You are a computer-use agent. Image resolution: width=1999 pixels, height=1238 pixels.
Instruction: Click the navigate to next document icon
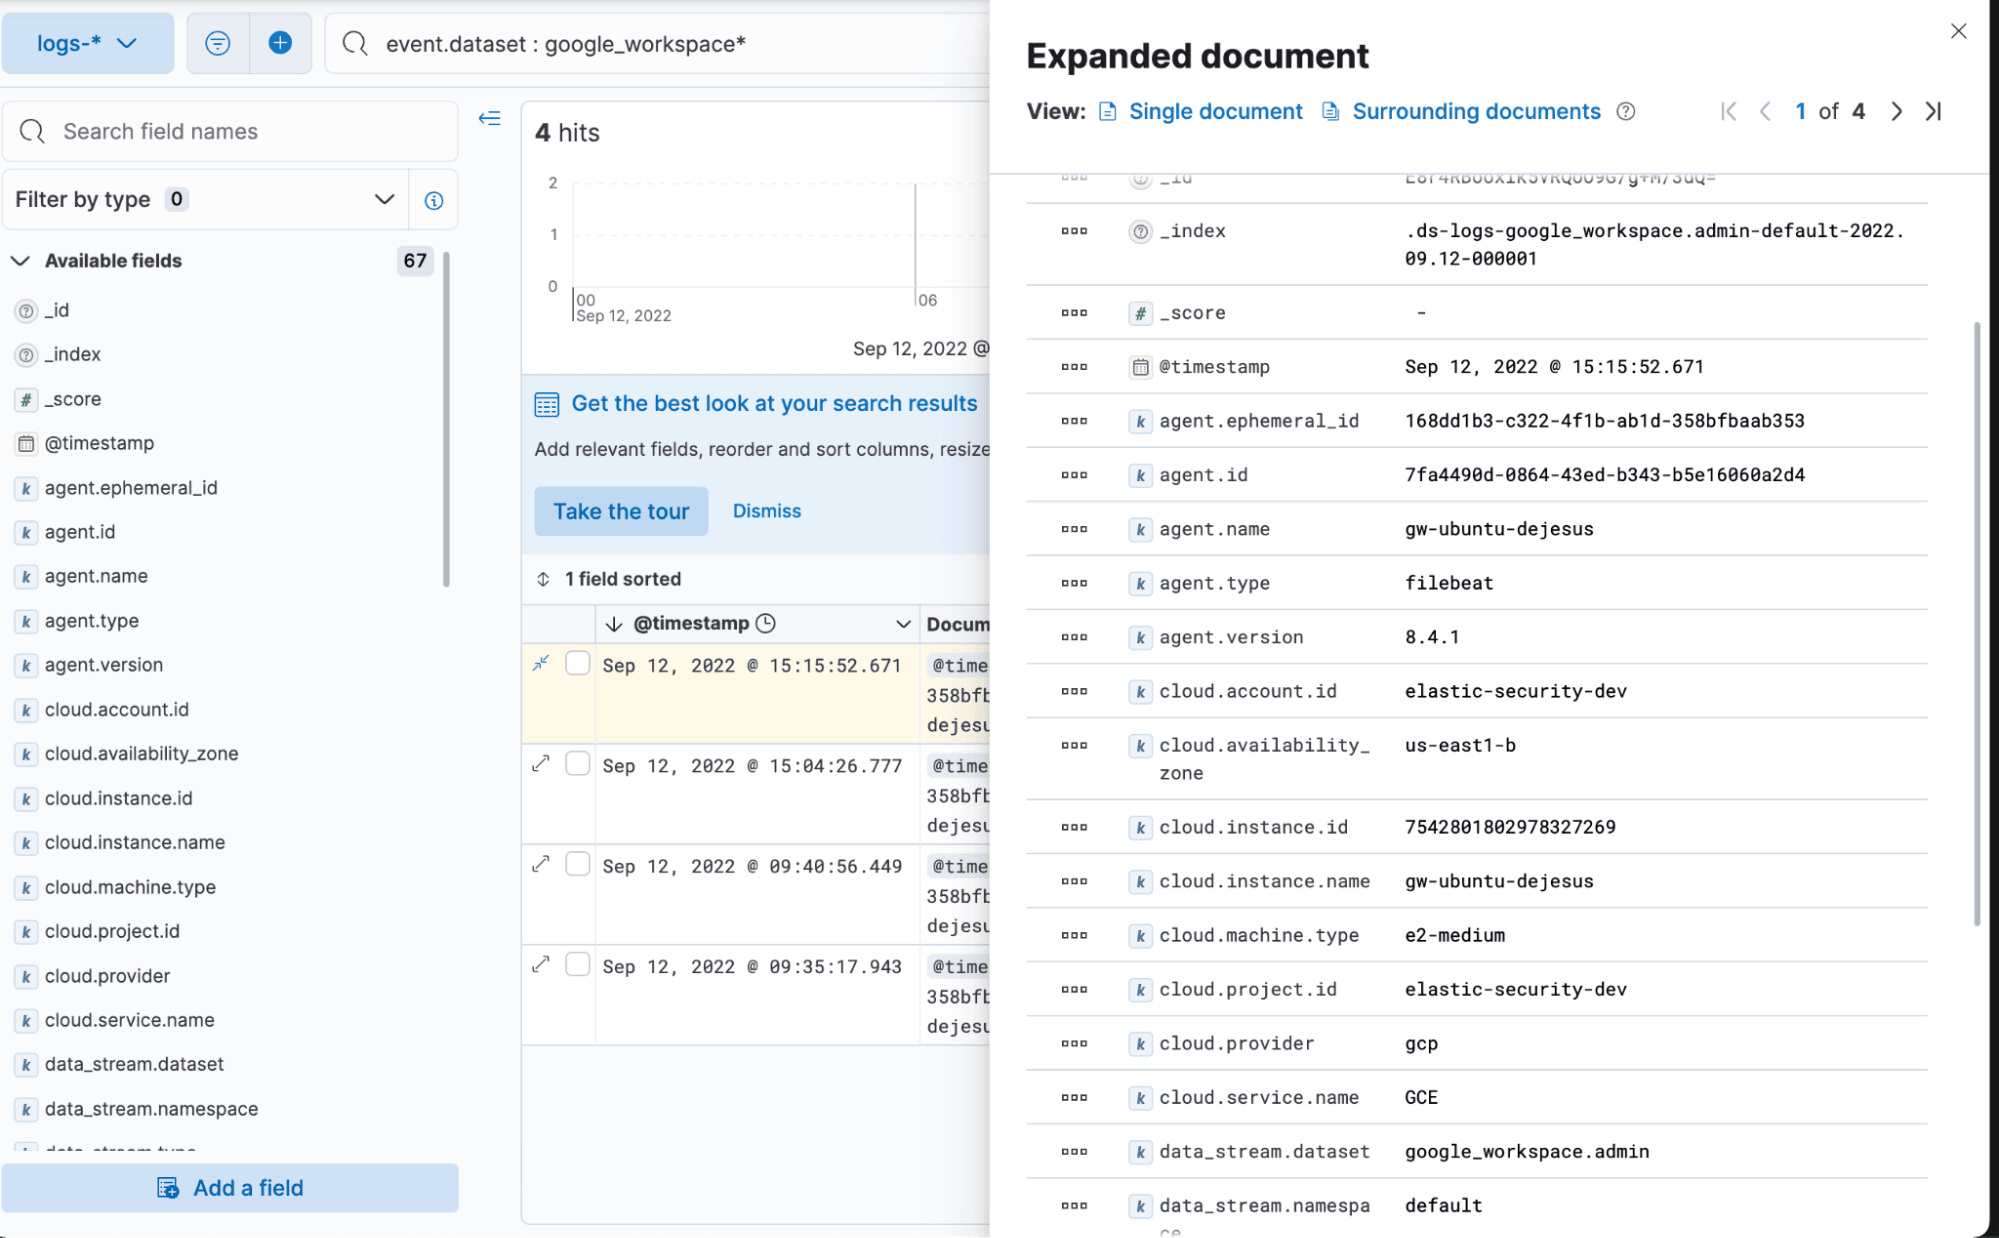tap(1895, 110)
